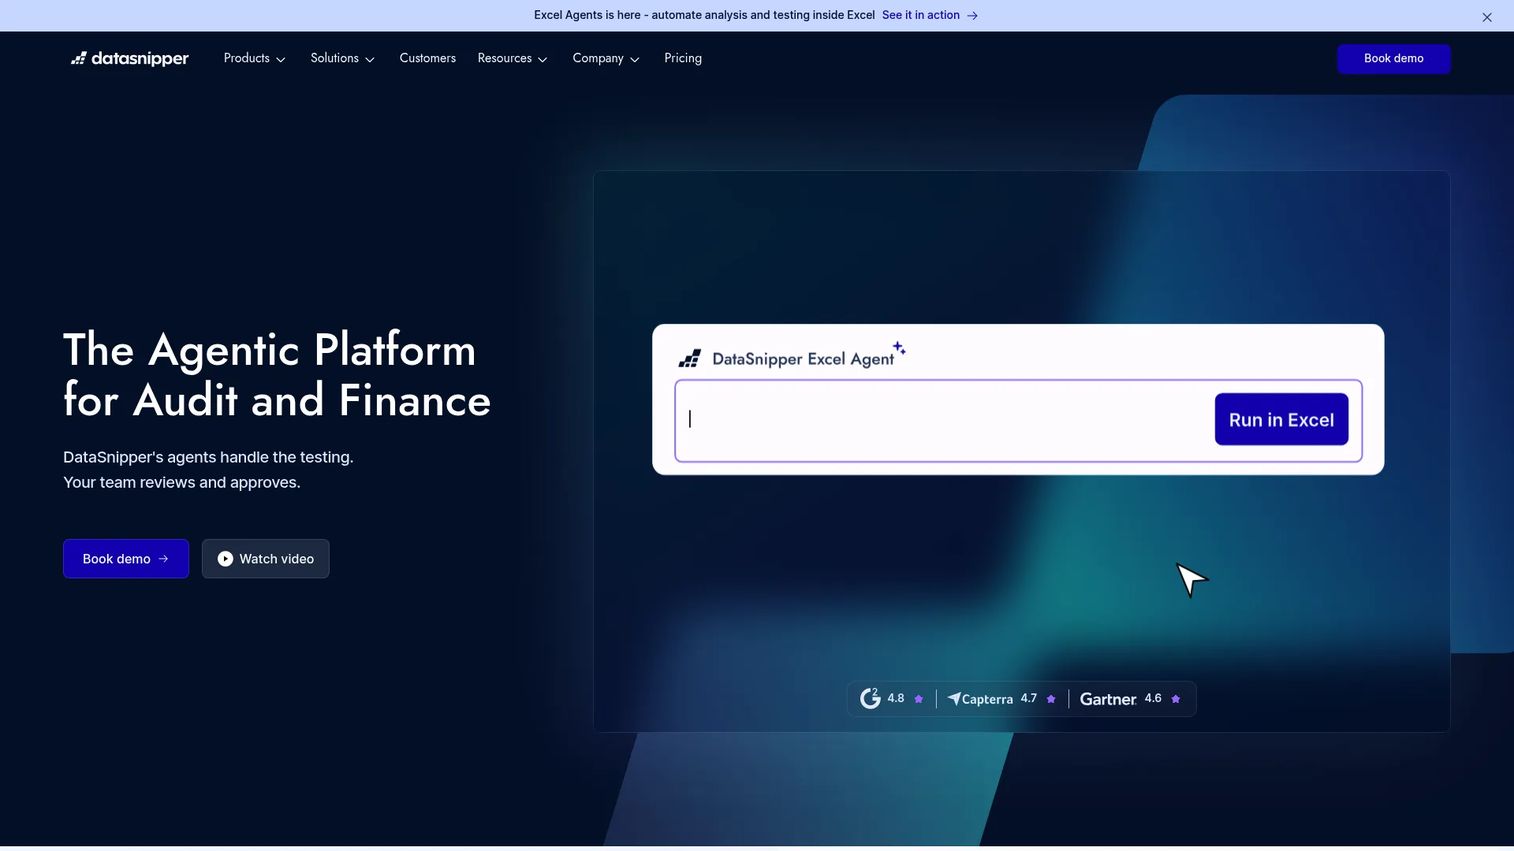Open the Company dropdown menu
This screenshot has height=851, width=1514.
(606, 59)
